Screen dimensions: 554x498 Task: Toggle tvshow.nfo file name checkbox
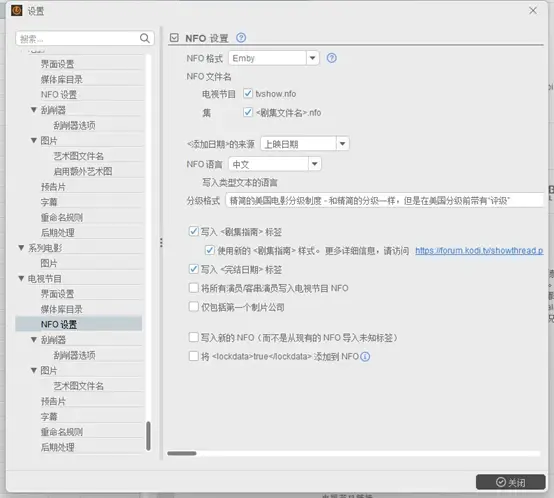pyautogui.click(x=248, y=93)
